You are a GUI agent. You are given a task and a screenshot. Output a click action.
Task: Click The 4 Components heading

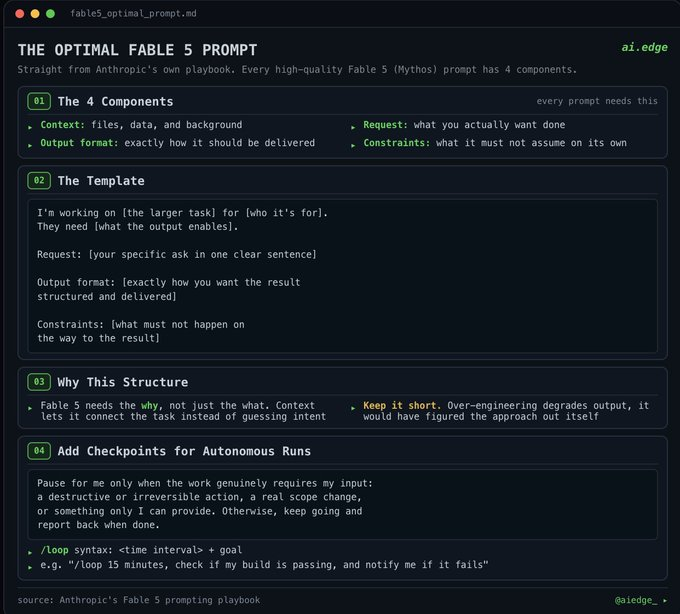click(x=115, y=101)
